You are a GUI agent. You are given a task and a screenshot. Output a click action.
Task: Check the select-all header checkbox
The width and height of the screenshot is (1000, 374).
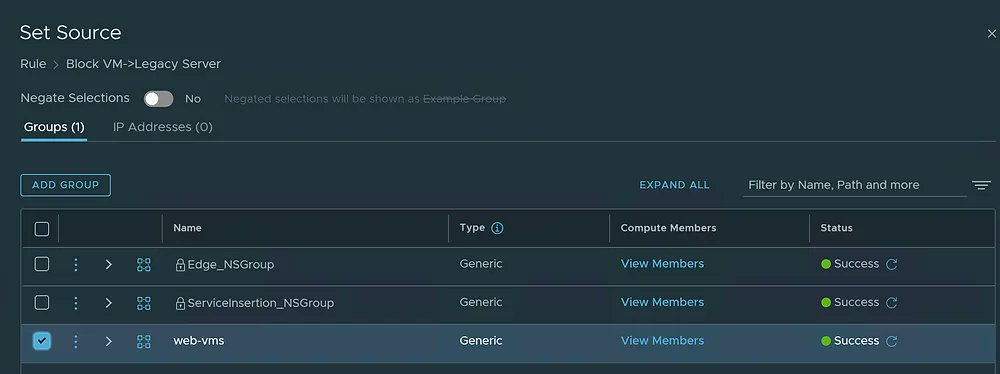point(41,228)
